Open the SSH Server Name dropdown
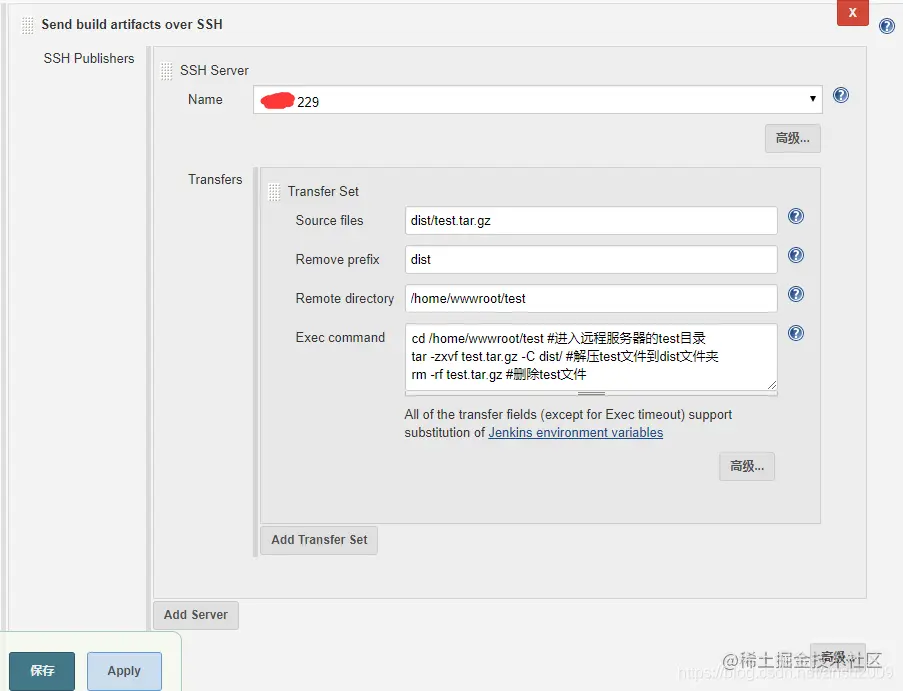Screen dimensions: 903x691 click(537, 100)
